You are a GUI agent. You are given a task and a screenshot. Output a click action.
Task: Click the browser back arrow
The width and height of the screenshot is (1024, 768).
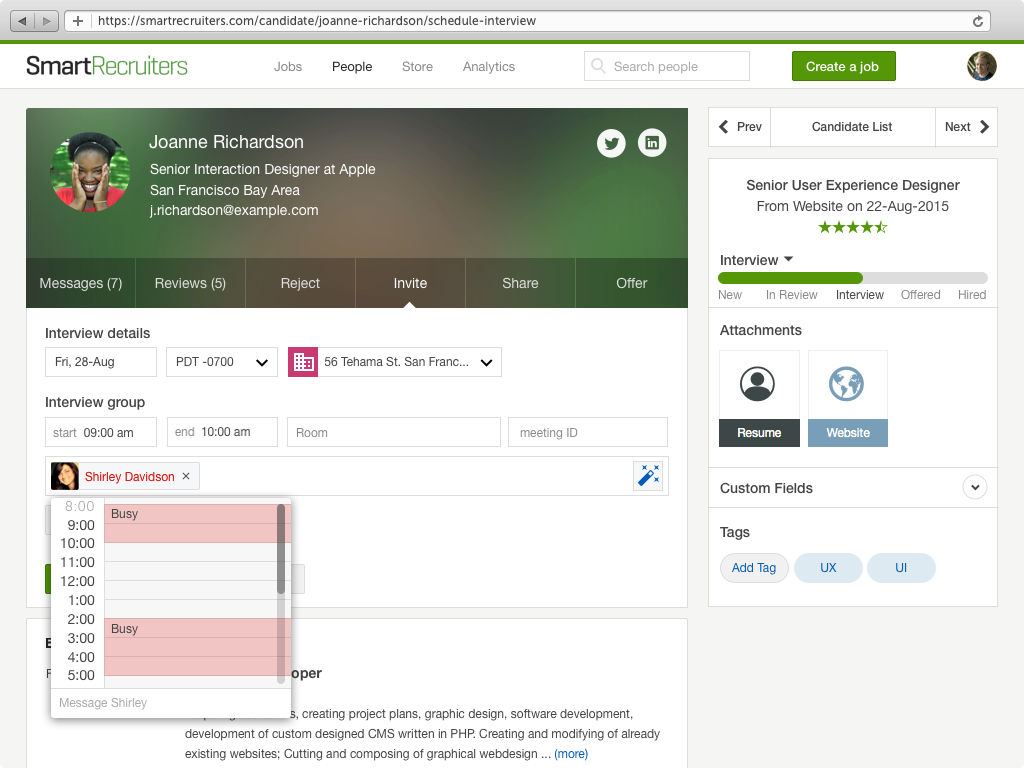click(23, 21)
